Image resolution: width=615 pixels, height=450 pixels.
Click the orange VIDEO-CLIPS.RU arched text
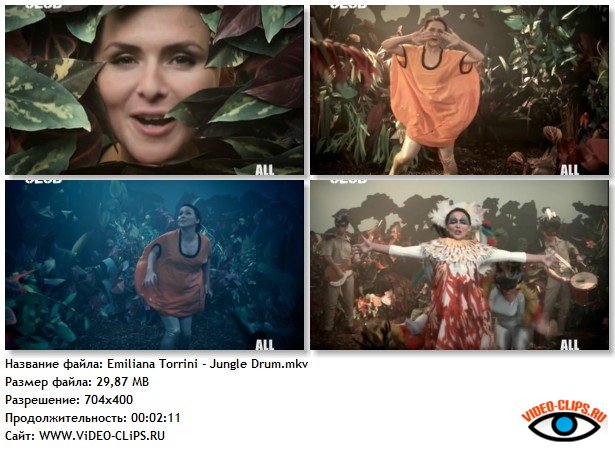pos(565,409)
